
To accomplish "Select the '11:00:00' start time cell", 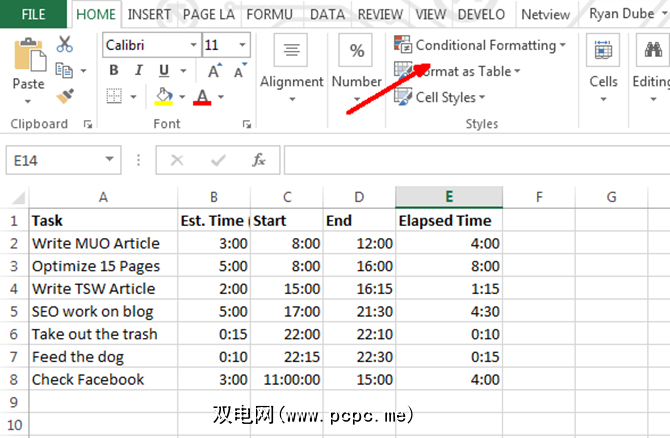I will (x=287, y=379).
